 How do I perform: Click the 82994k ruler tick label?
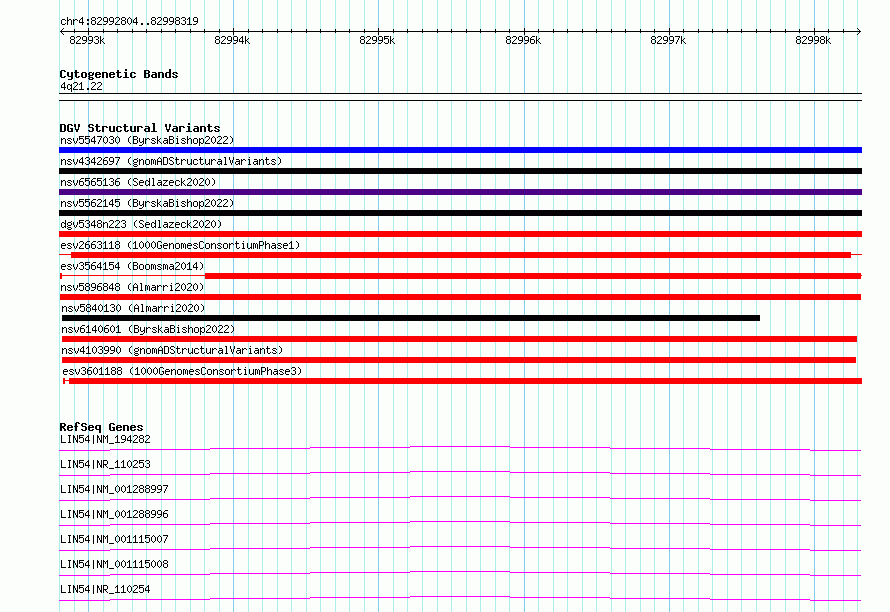point(232,40)
